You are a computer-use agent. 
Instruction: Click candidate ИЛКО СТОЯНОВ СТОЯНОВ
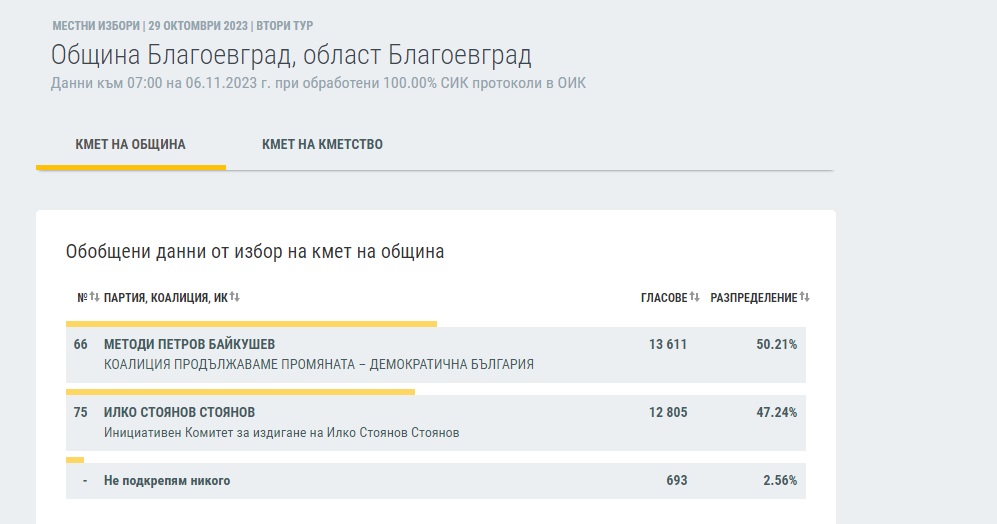(x=179, y=412)
